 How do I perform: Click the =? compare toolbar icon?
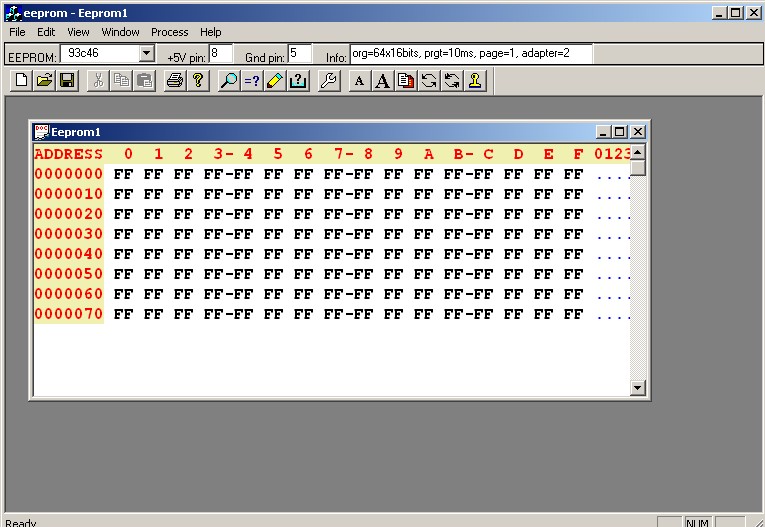coord(252,81)
